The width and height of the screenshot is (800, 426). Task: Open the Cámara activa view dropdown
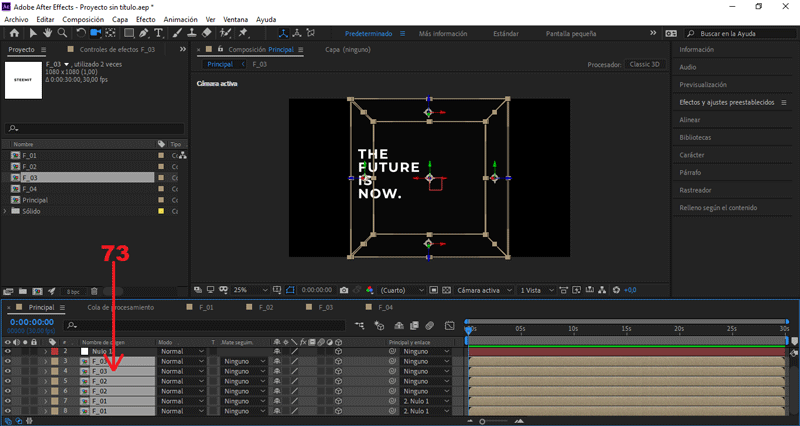click(483, 290)
